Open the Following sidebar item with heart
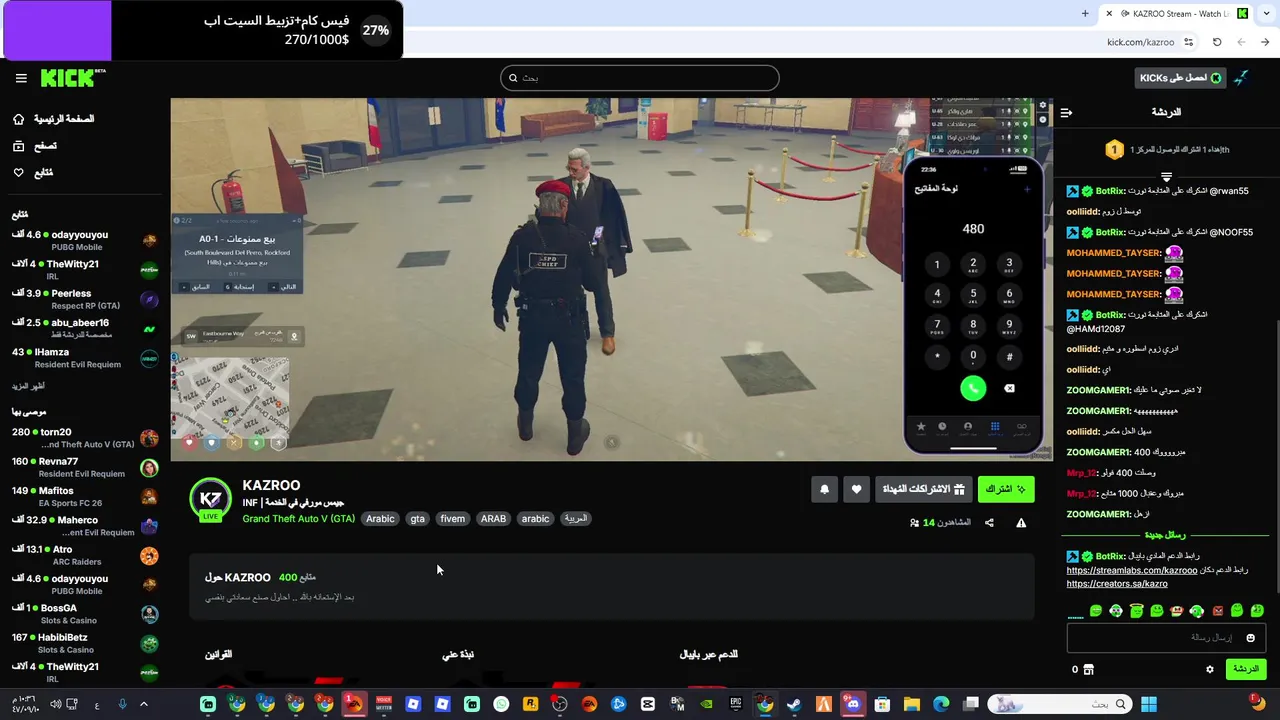 point(33,173)
